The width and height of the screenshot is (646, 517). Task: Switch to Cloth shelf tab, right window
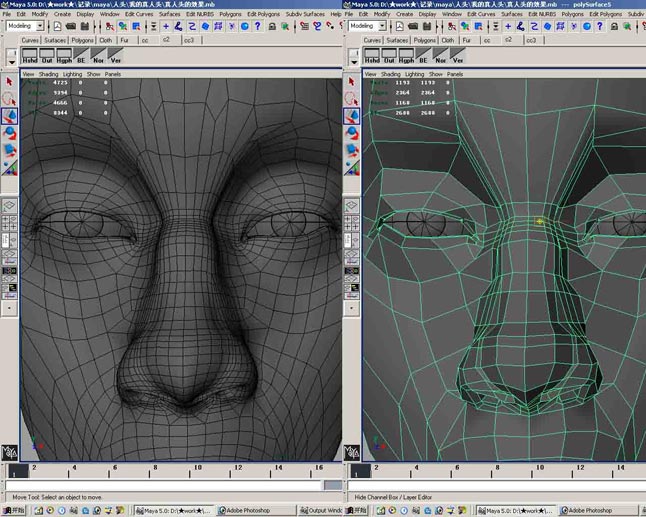[448, 40]
